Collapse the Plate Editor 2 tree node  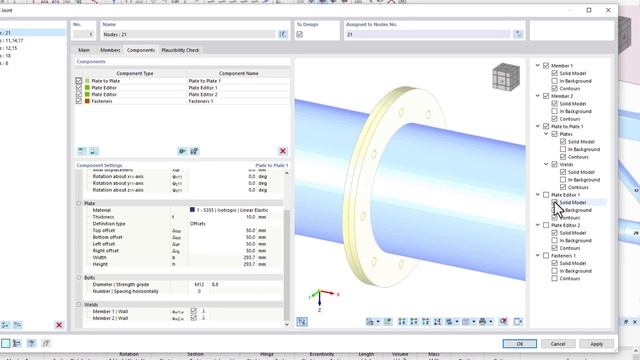pos(538,225)
